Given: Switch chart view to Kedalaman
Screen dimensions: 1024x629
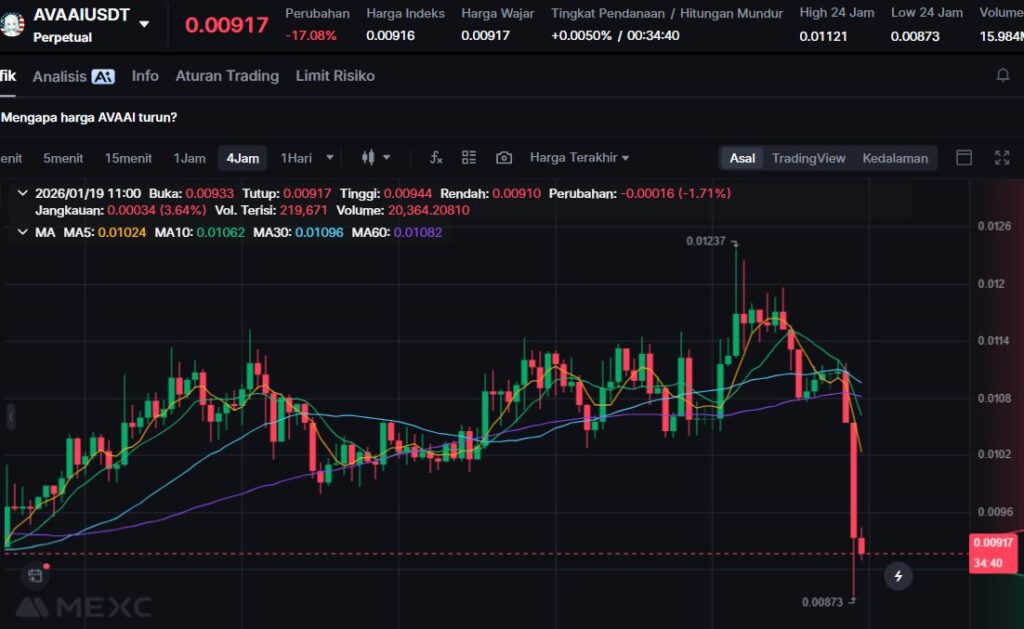Looking at the screenshot, I should tap(895, 158).
